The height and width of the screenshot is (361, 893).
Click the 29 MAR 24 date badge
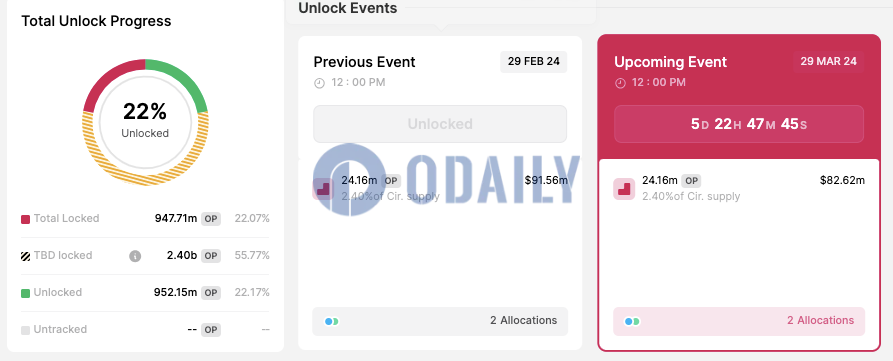click(x=829, y=61)
